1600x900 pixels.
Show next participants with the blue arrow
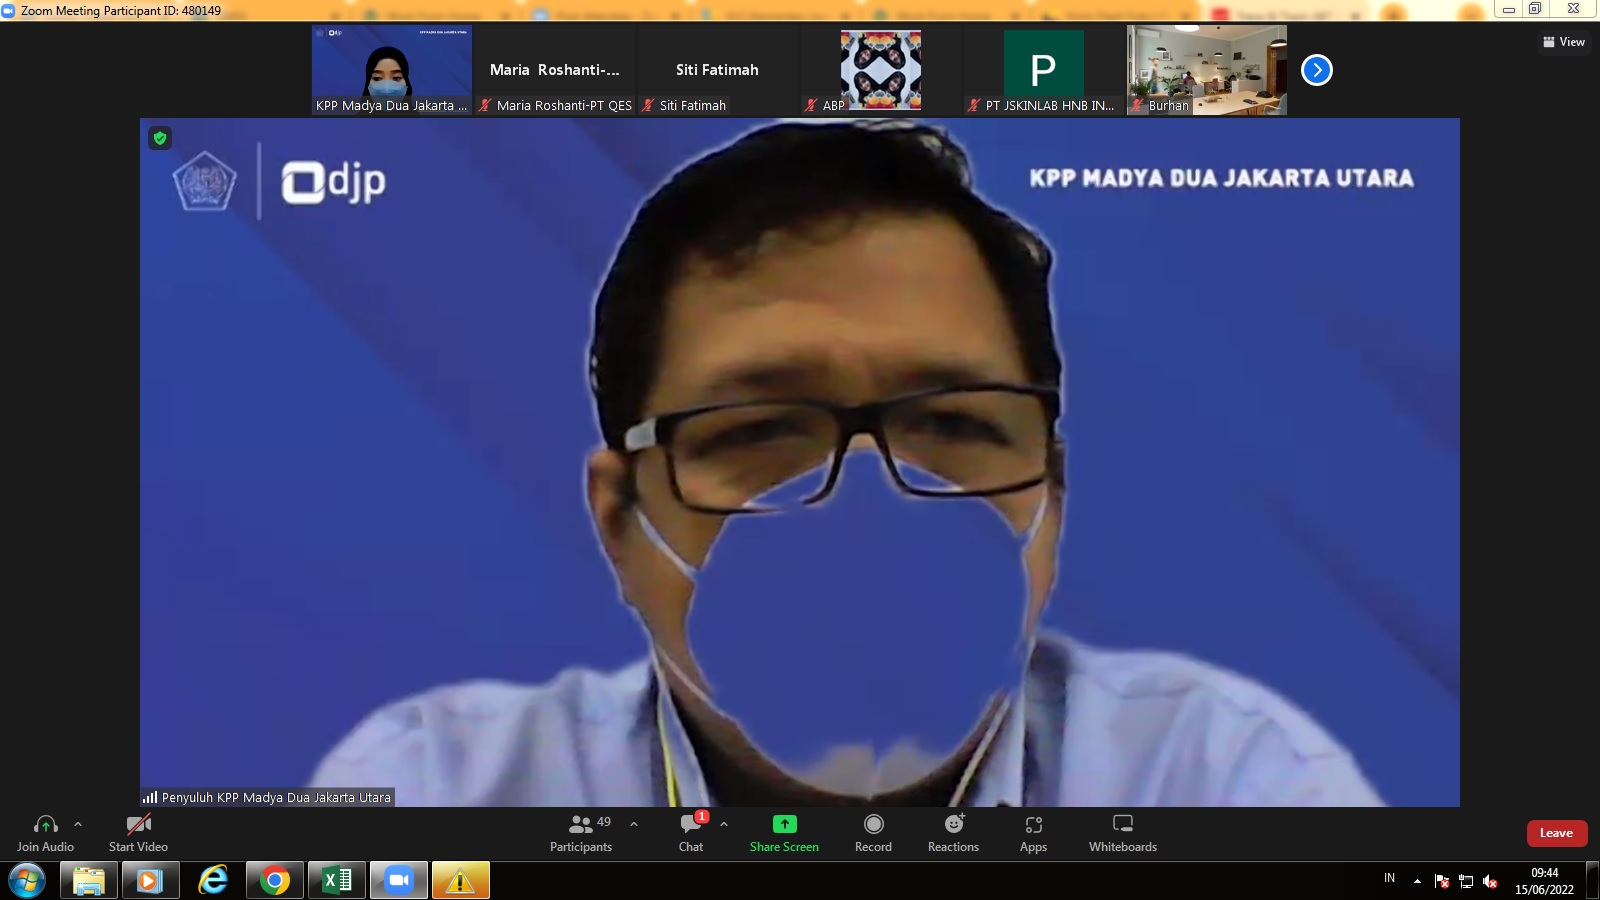coord(1316,70)
